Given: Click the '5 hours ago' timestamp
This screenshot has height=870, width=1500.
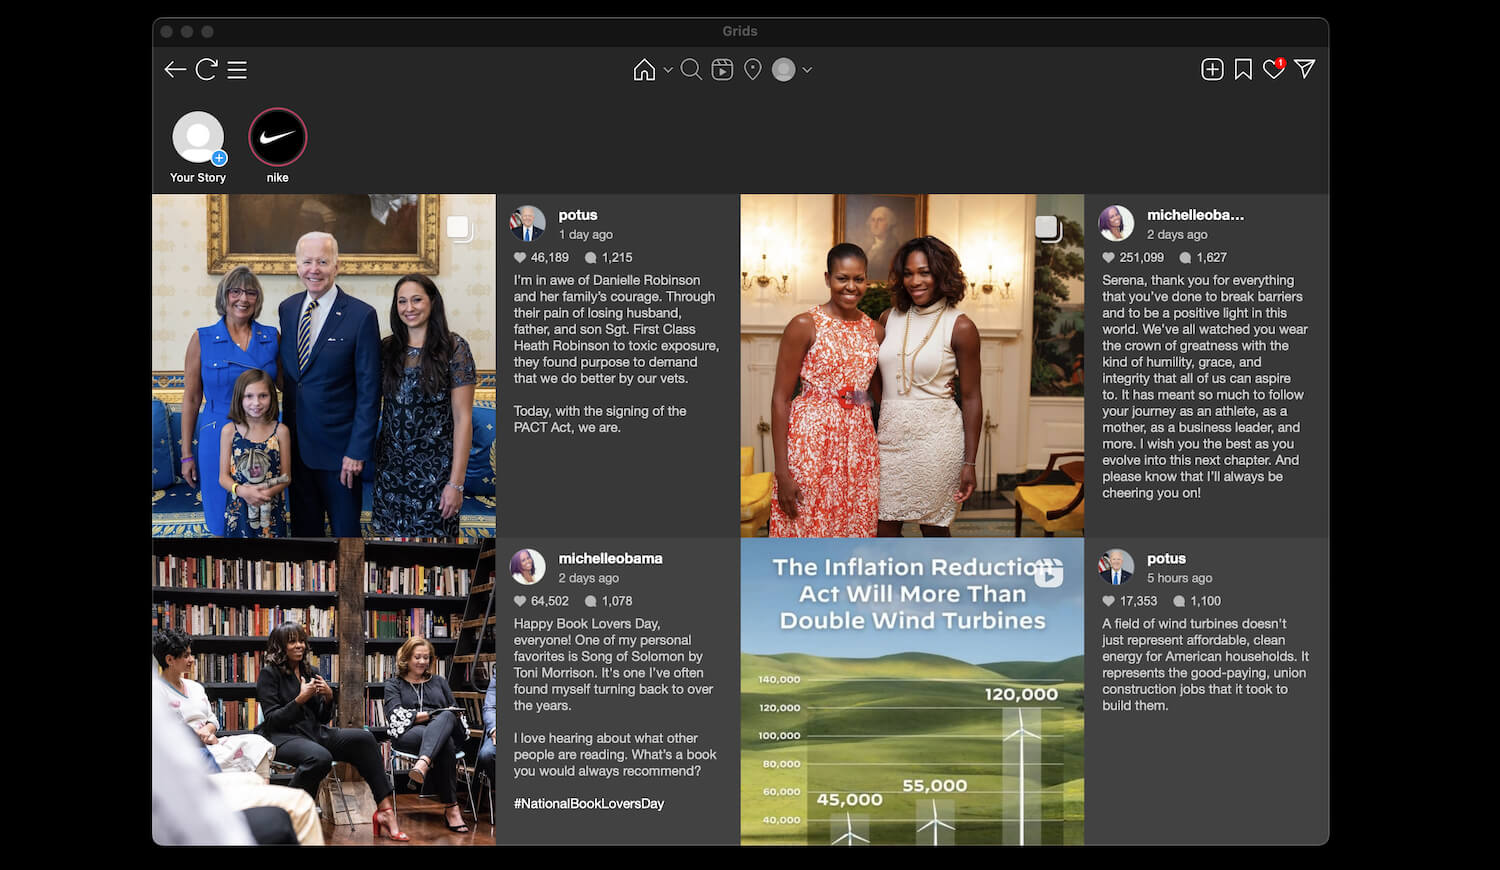Looking at the screenshot, I should point(1179,578).
